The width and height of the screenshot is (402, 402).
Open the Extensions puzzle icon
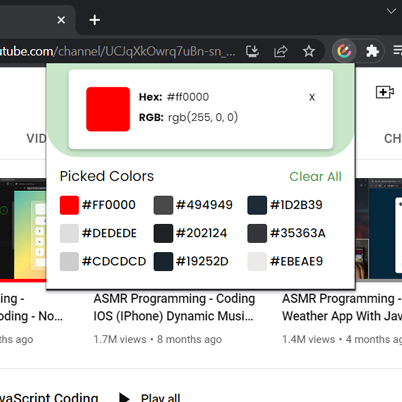372,51
